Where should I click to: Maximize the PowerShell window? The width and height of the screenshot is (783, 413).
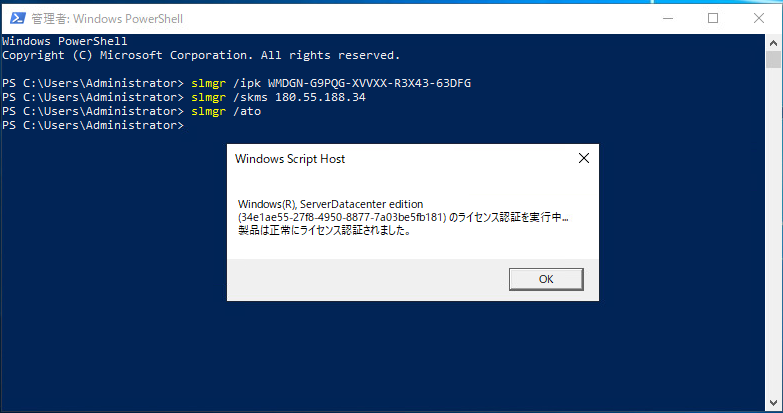(713, 18)
